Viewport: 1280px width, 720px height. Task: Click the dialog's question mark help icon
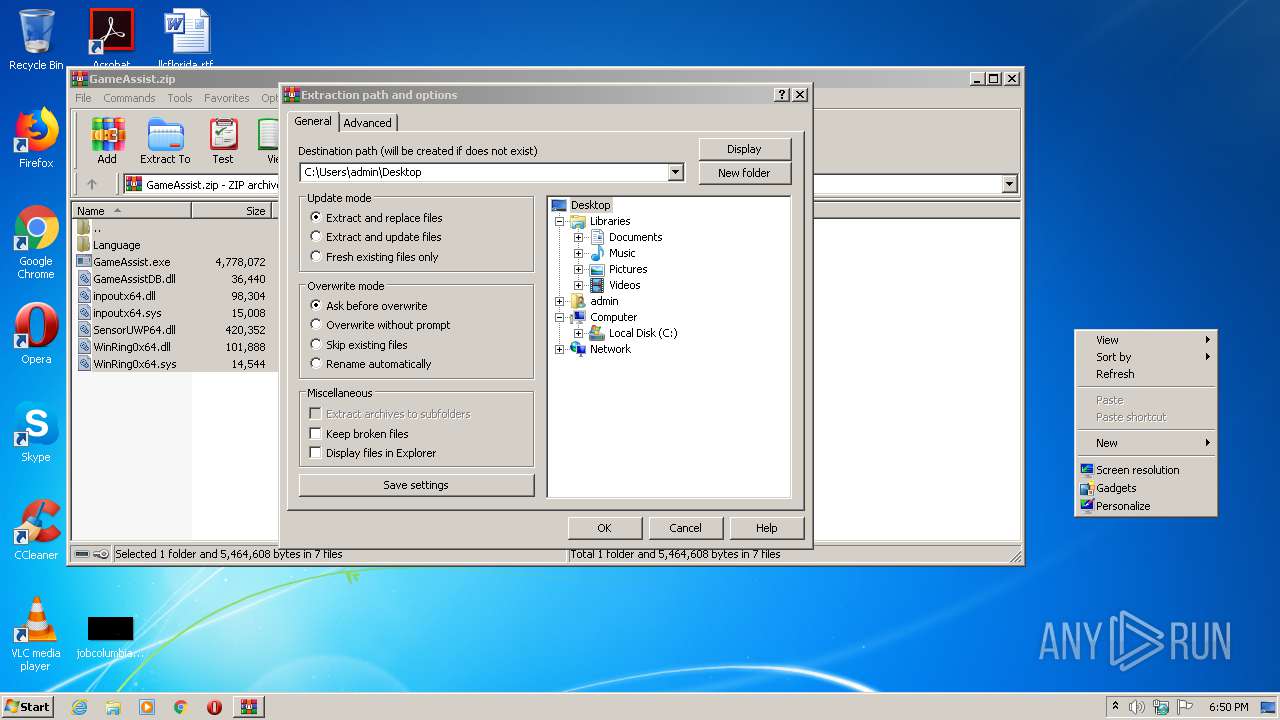coord(782,95)
